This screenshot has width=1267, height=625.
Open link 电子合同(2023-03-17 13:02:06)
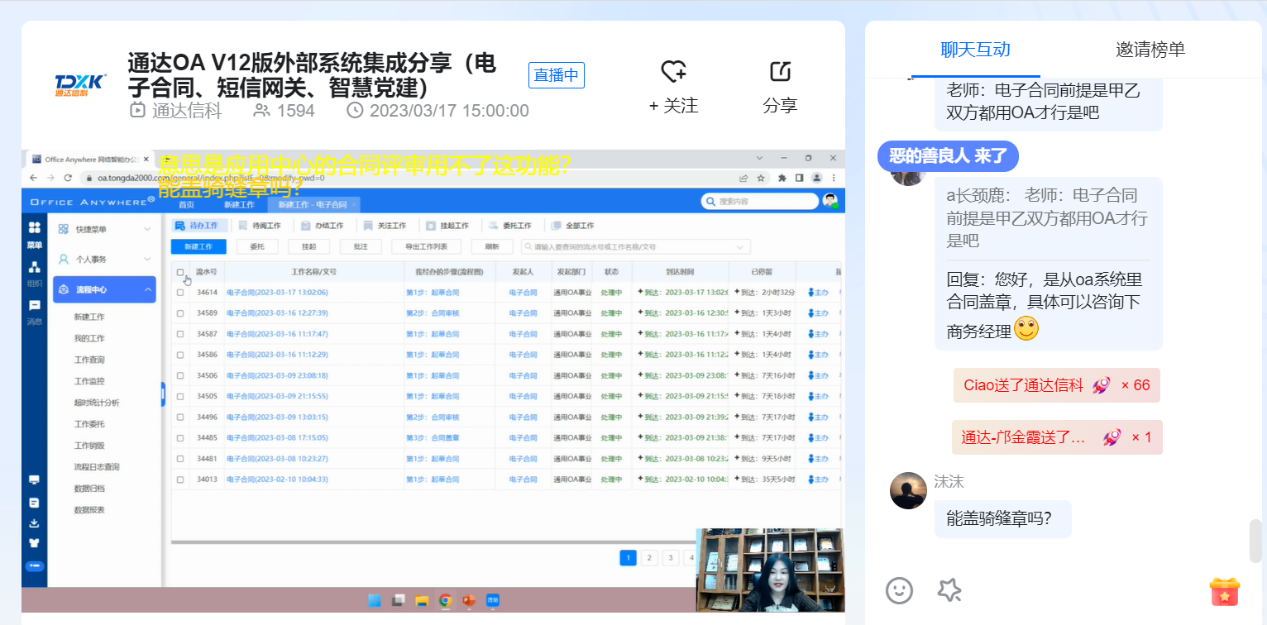tap(277, 293)
